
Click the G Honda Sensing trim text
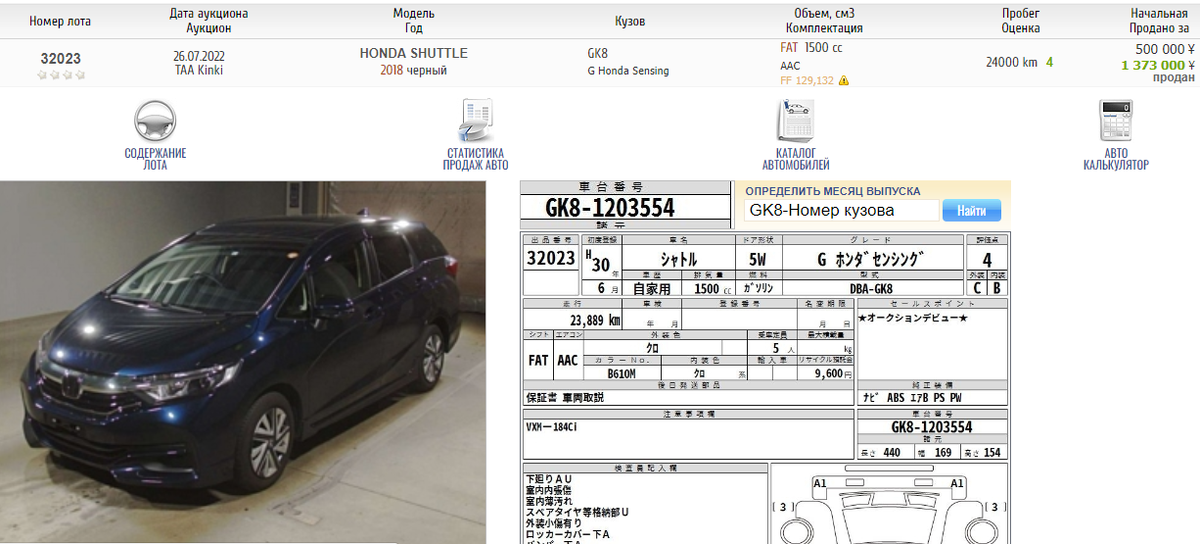click(628, 71)
